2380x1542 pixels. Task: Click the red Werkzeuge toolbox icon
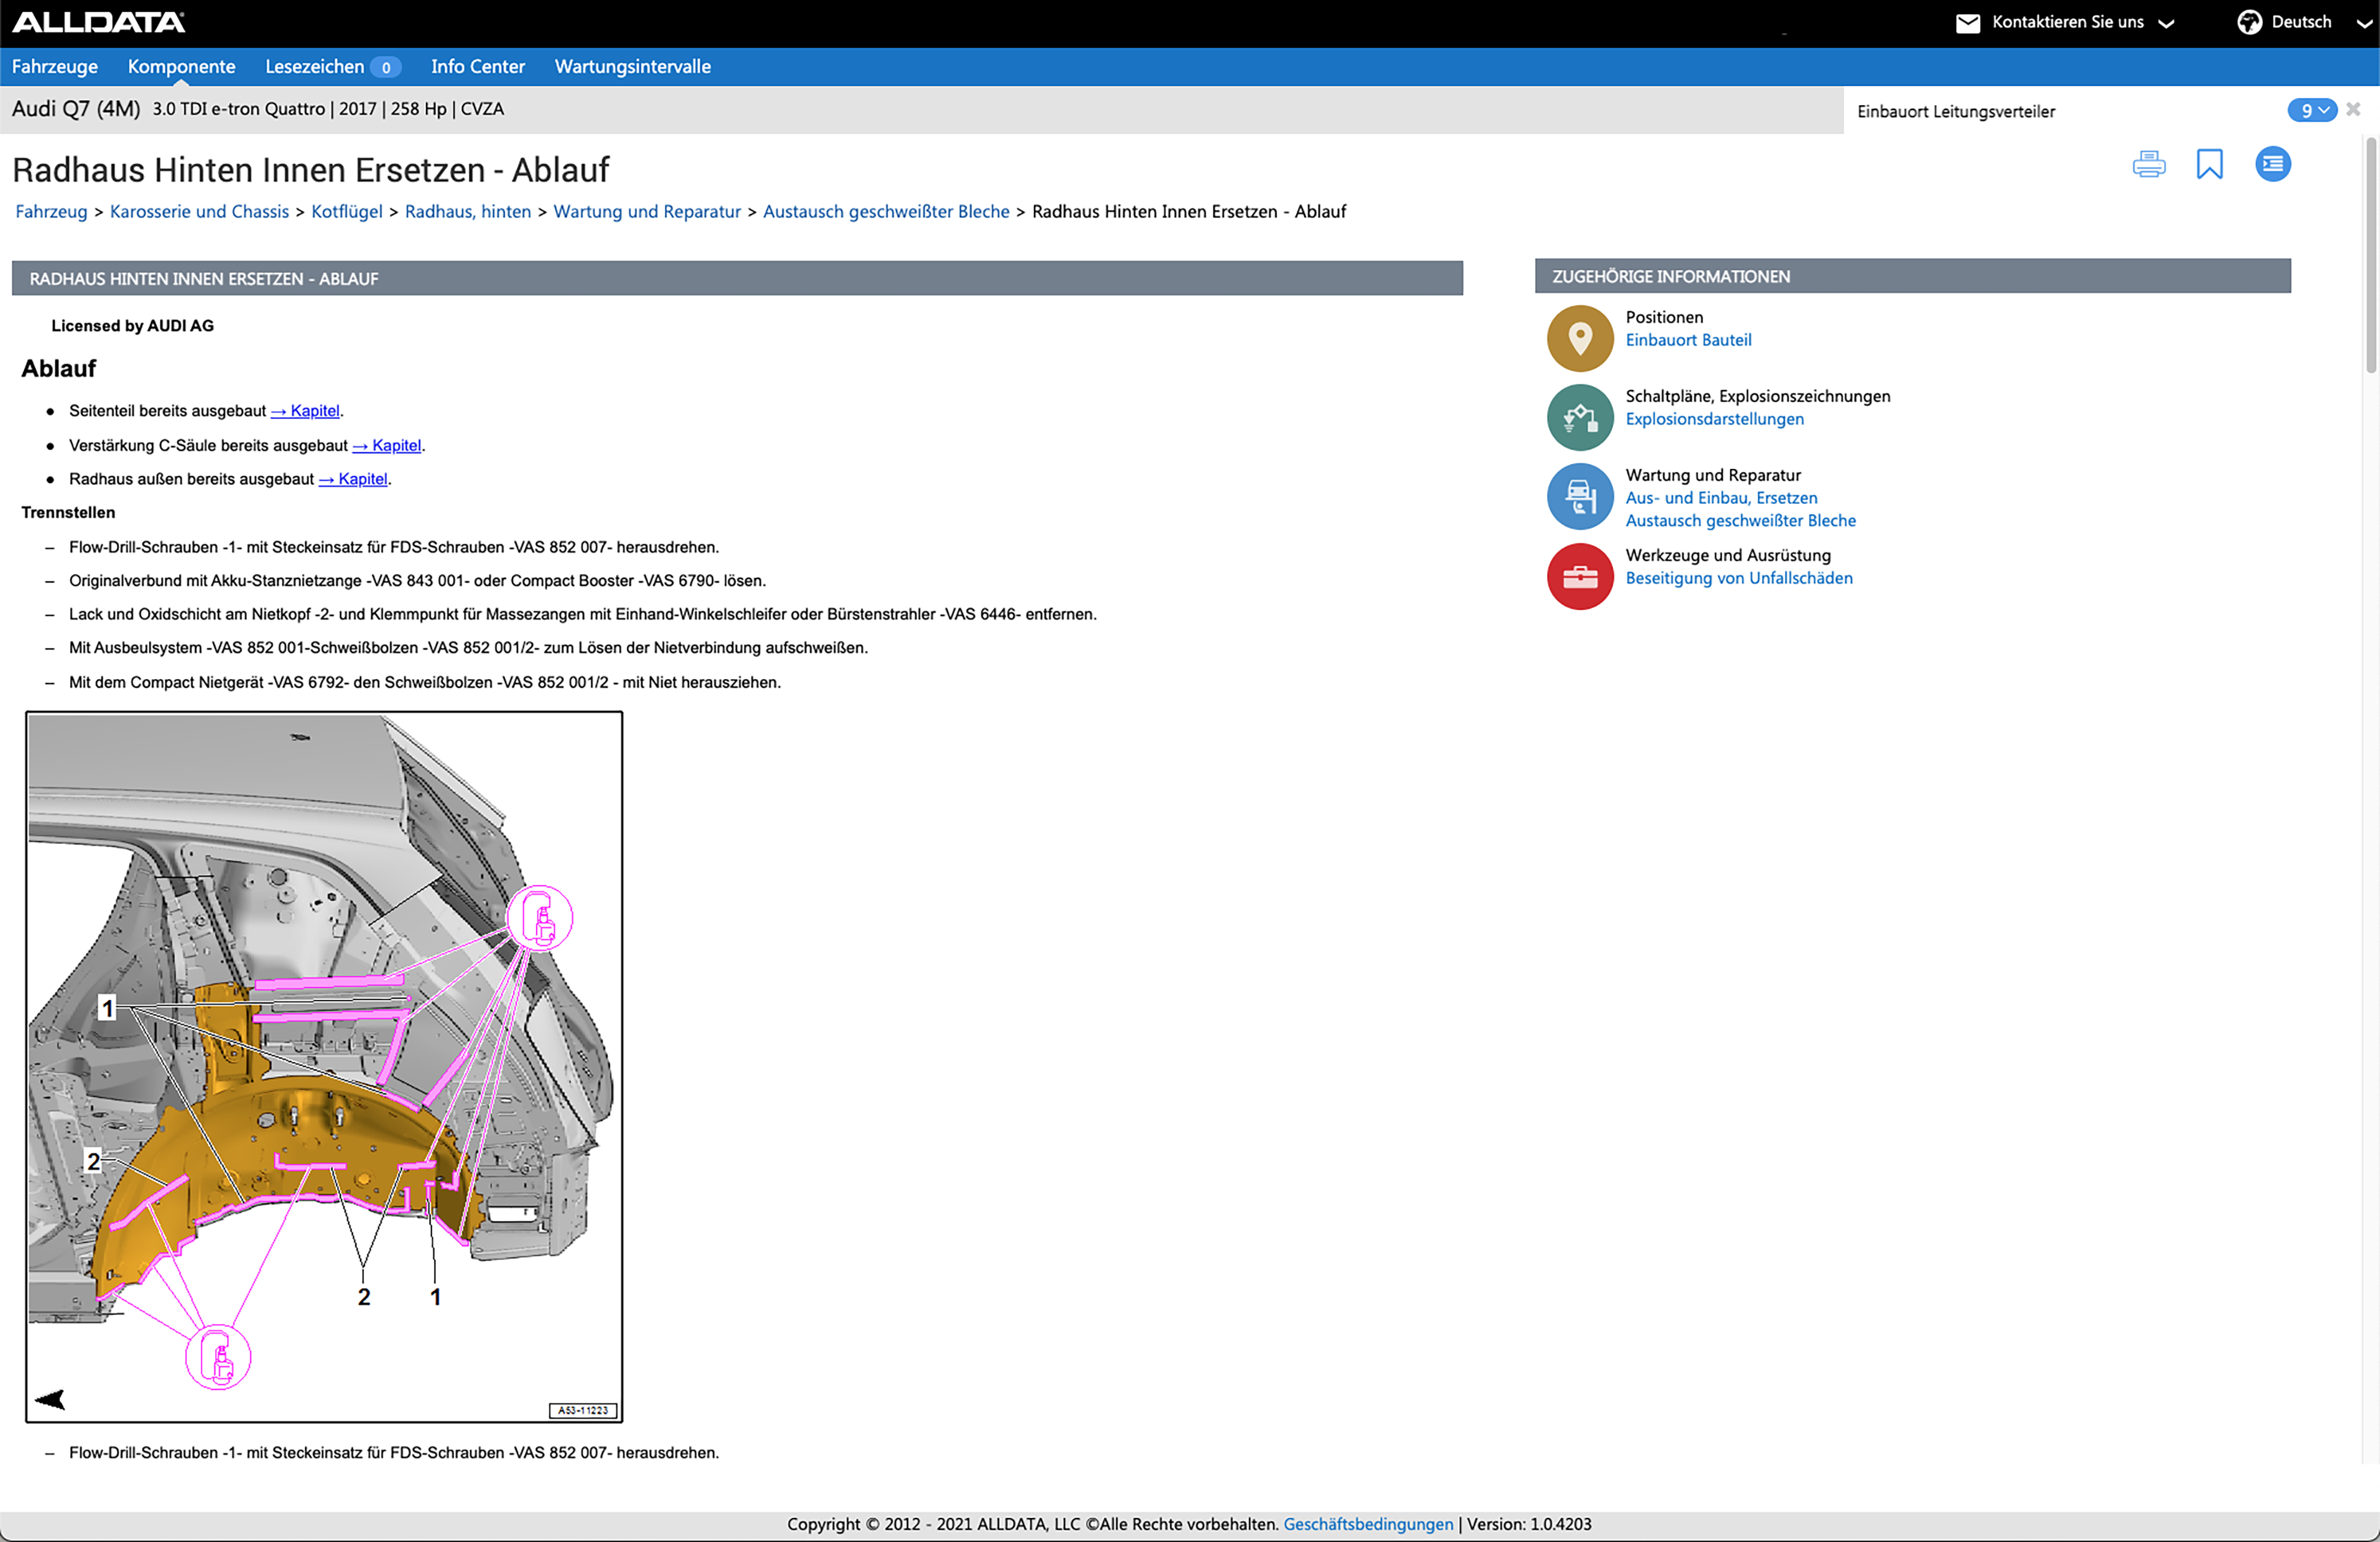pyautogui.click(x=1579, y=576)
